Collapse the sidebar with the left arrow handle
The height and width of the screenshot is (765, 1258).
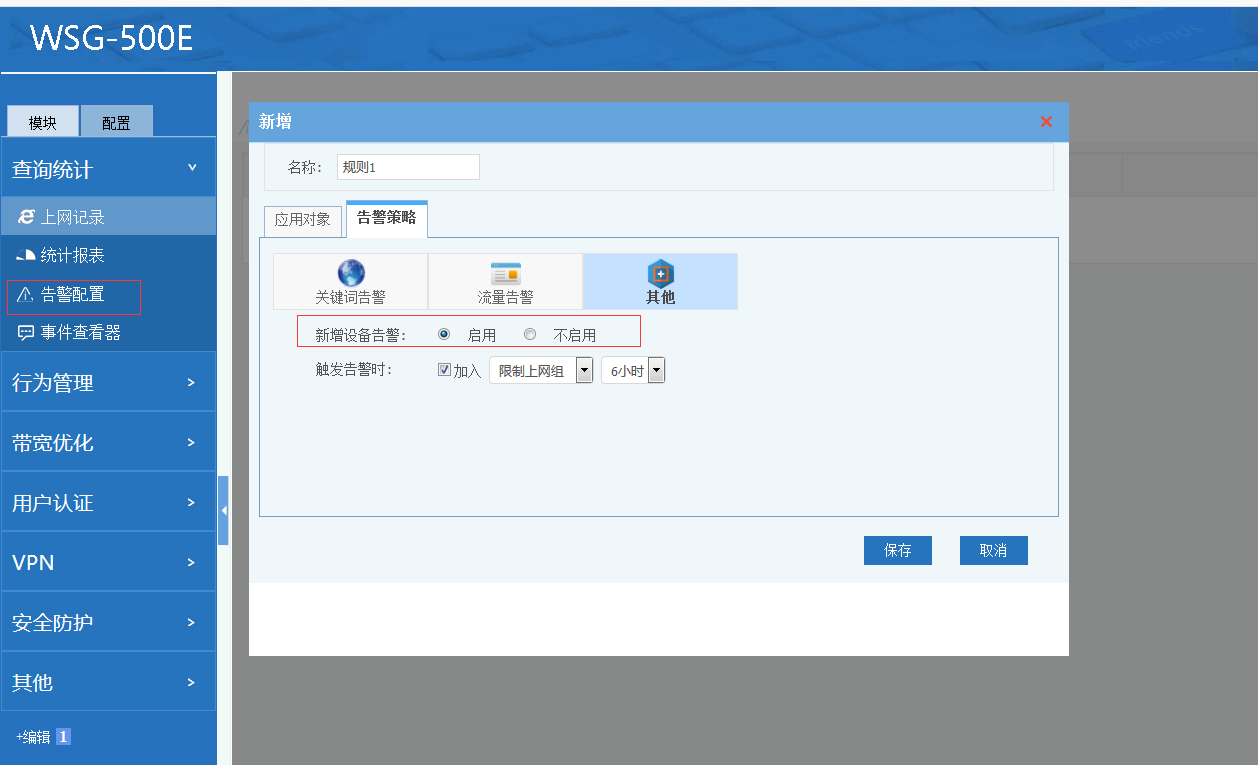coord(223,510)
